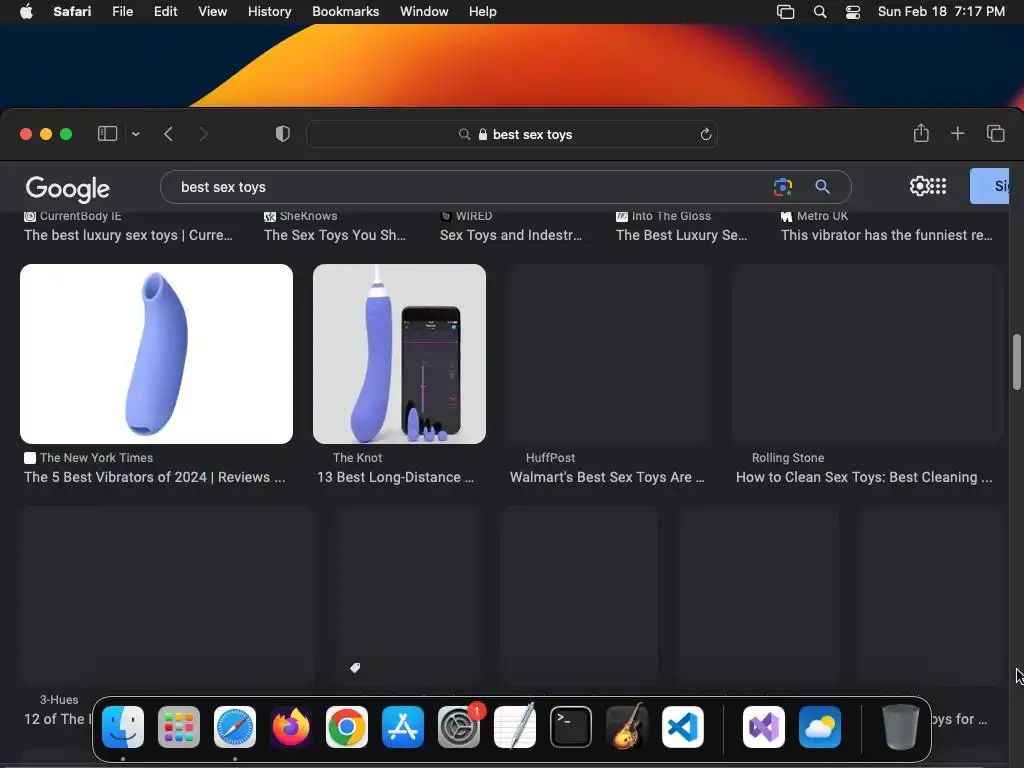Open the Weather app from the Dock
The height and width of the screenshot is (768, 1024).
[820, 727]
